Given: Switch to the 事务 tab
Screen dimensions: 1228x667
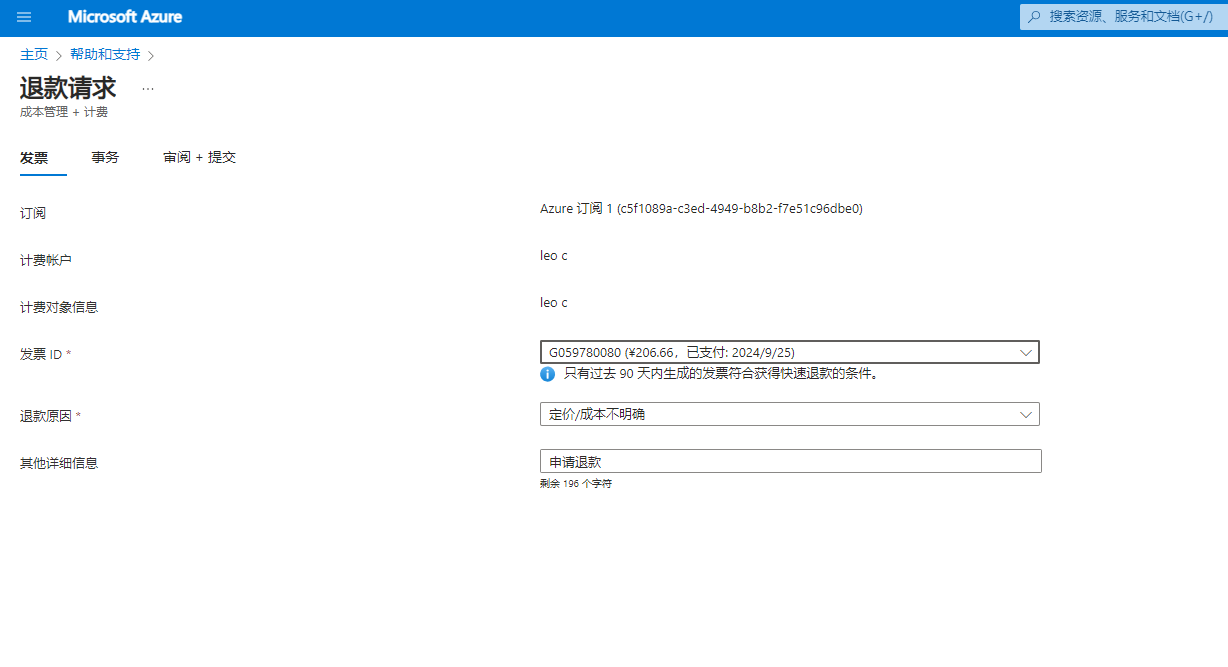Looking at the screenshot, I should [105, 158].
